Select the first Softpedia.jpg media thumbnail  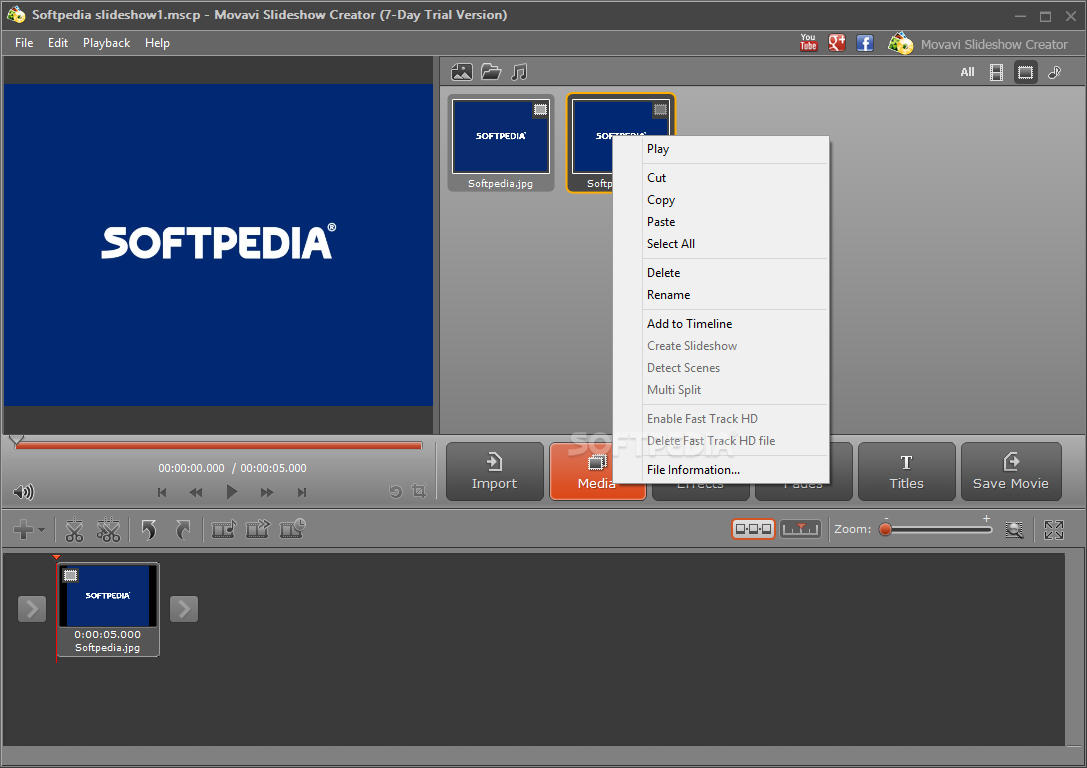(501, 142)
